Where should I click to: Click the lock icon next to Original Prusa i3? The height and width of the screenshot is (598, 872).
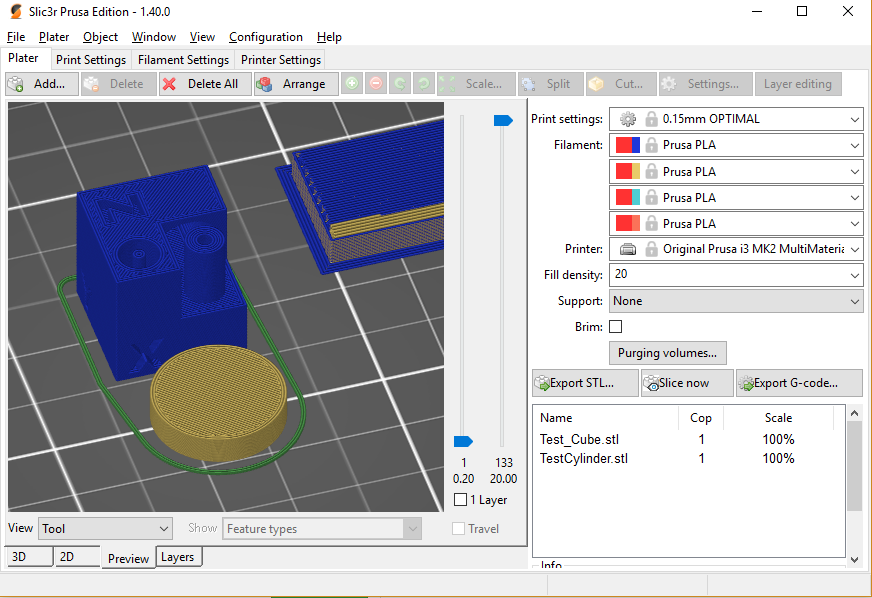click(x=651, y=249)
